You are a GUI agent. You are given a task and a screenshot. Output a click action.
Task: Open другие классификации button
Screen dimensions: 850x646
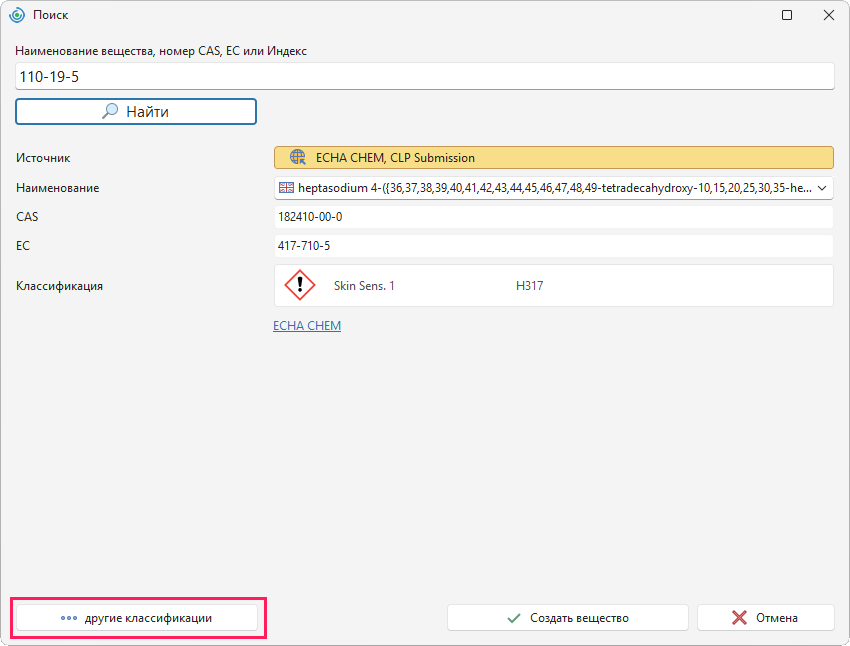point(137,618)
